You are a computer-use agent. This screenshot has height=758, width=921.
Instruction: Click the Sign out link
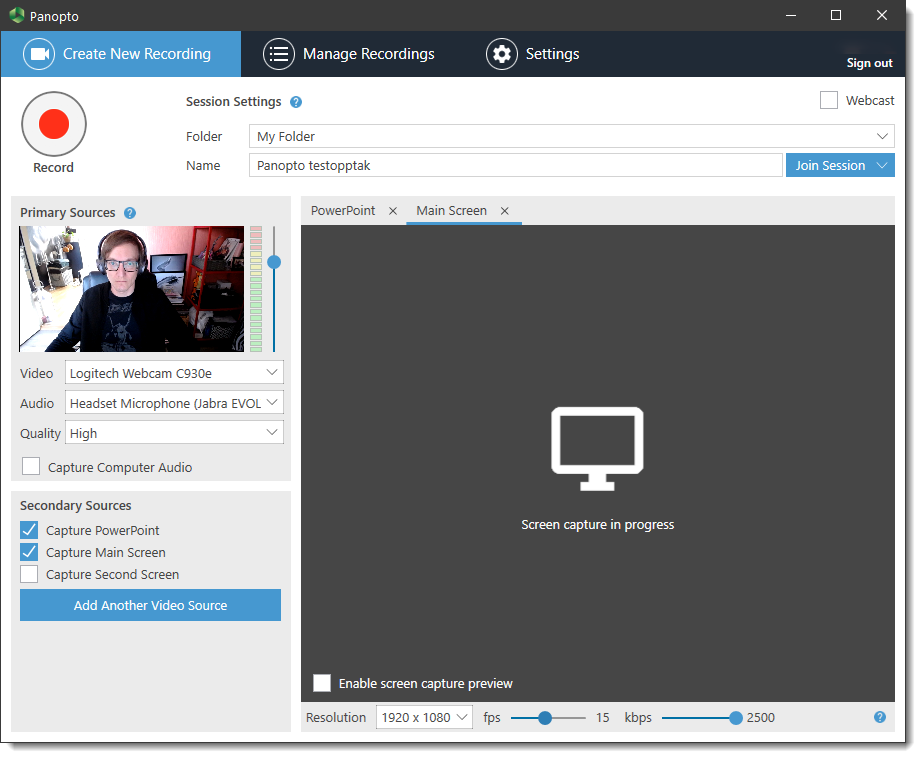coord(869,63)
